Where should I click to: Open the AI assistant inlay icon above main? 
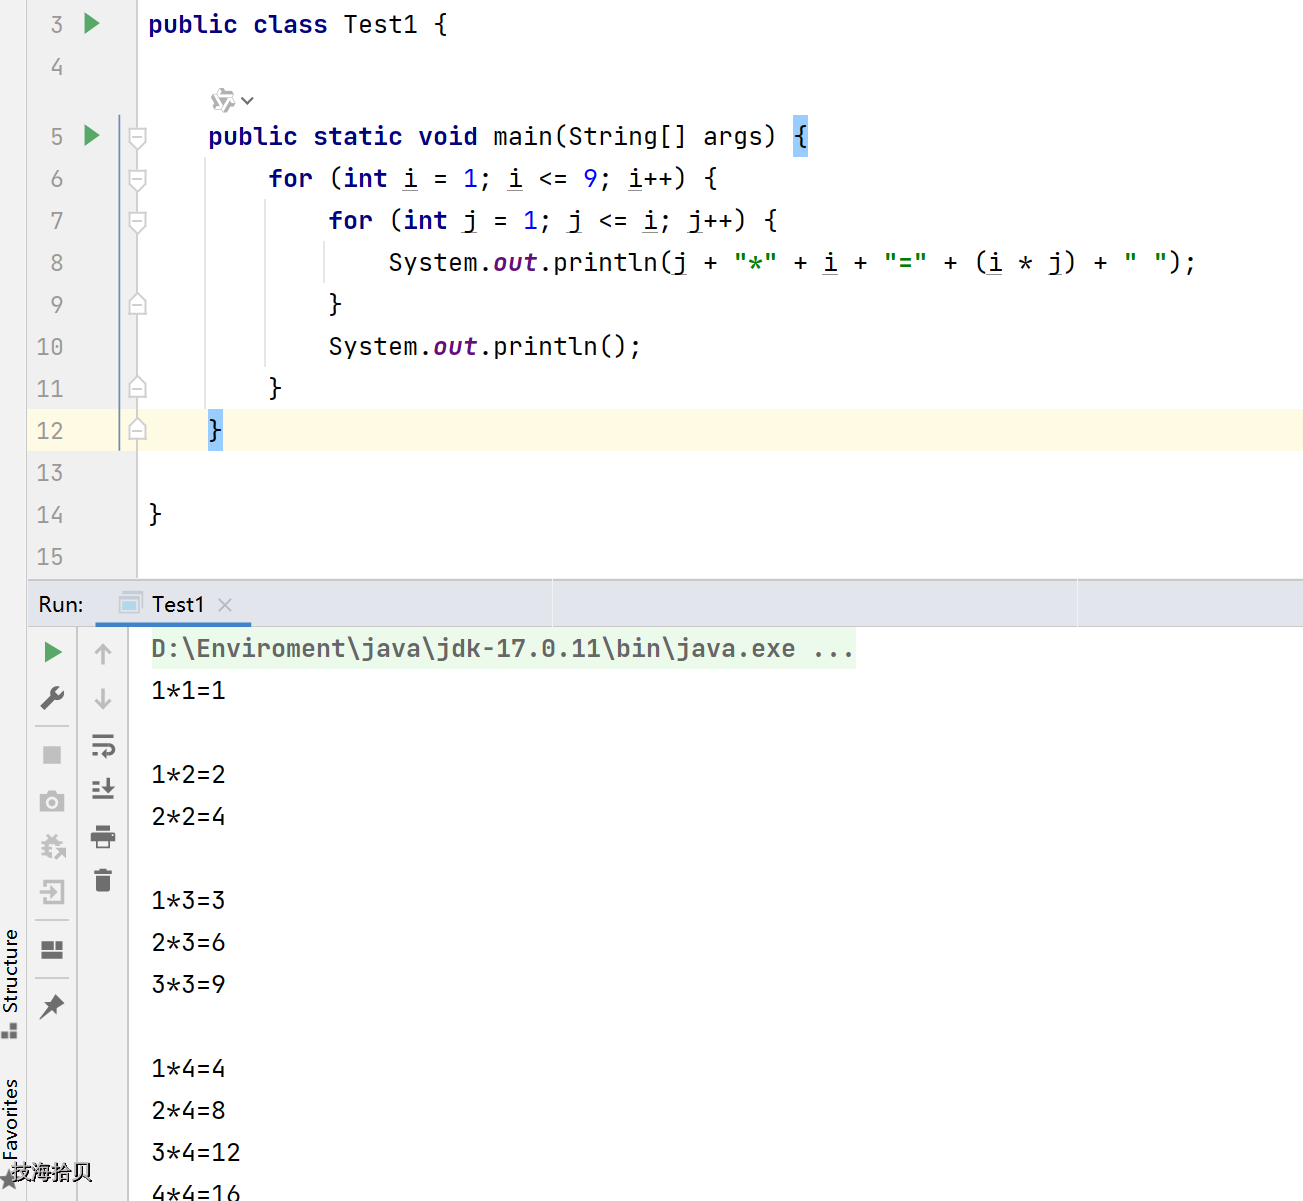tap(223, 100)
